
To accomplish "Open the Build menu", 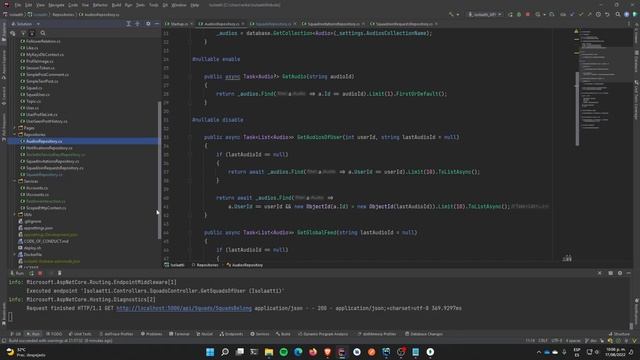I will (116, 5).
